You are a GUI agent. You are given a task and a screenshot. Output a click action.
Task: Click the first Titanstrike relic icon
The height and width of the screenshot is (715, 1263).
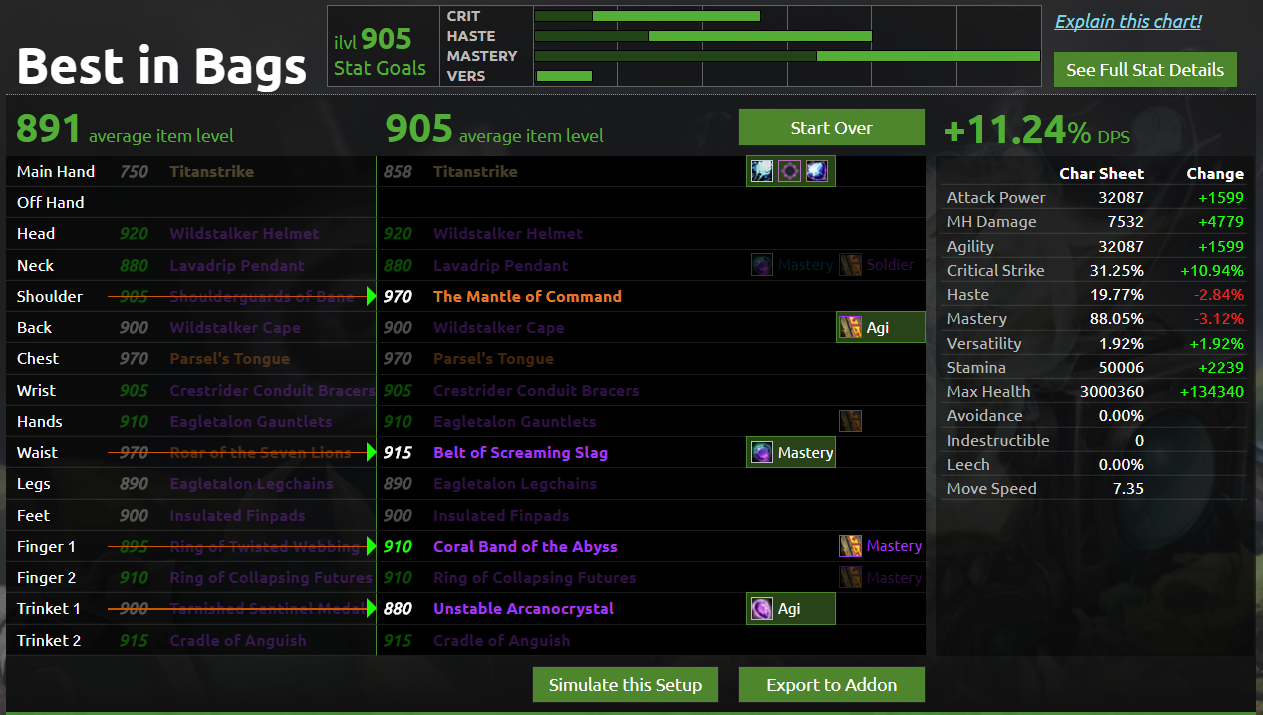pos(762,171)
